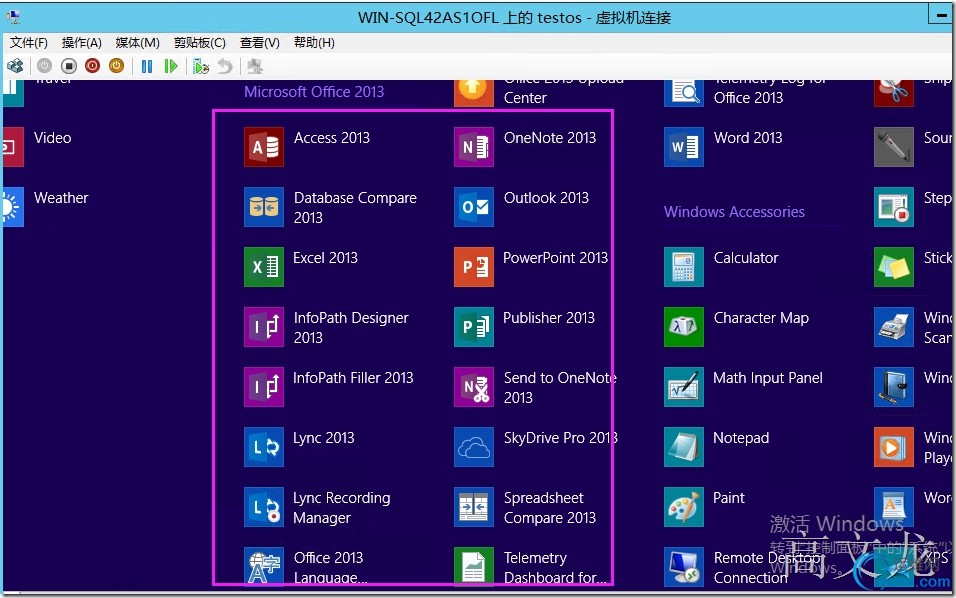
Task: Pause the virtual machine with blue bars icon
Action: [x=147, y=66]
